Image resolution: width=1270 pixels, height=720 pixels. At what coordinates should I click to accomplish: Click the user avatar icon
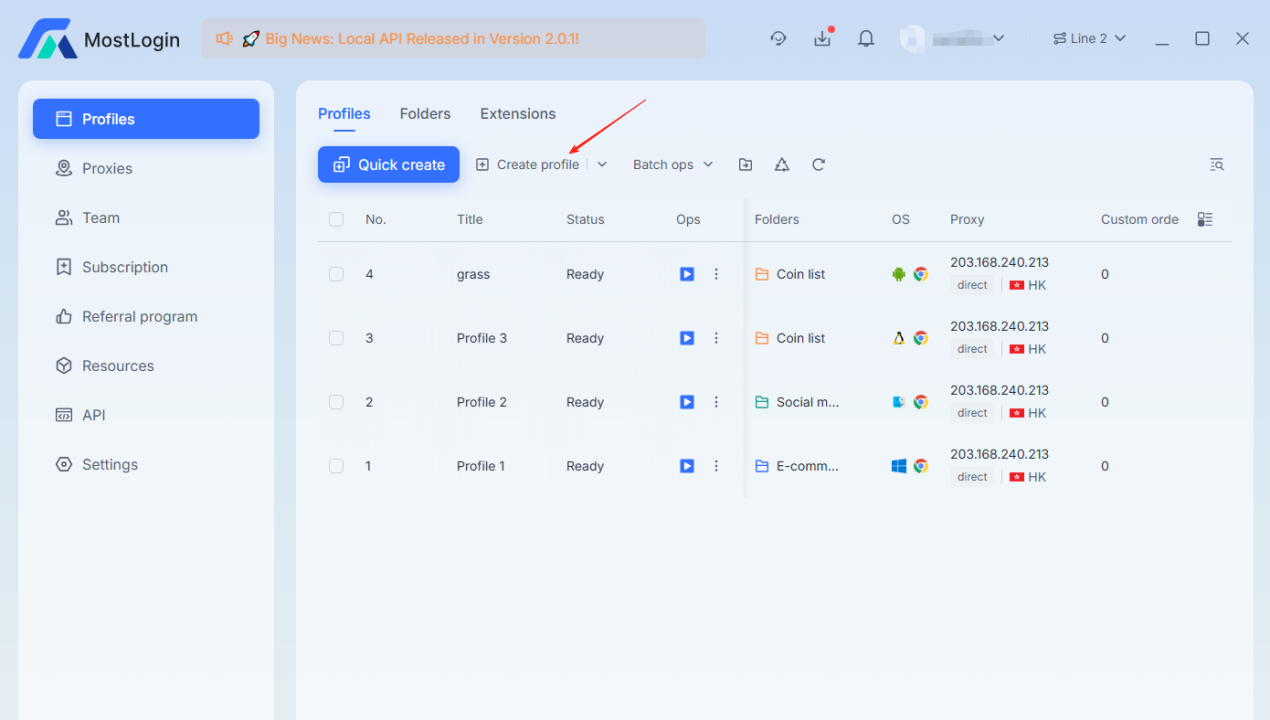pos(912,38)
